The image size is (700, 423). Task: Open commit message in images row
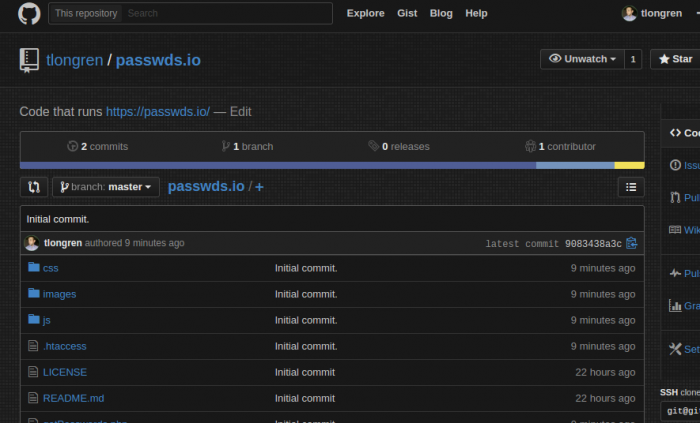(306, 294)
